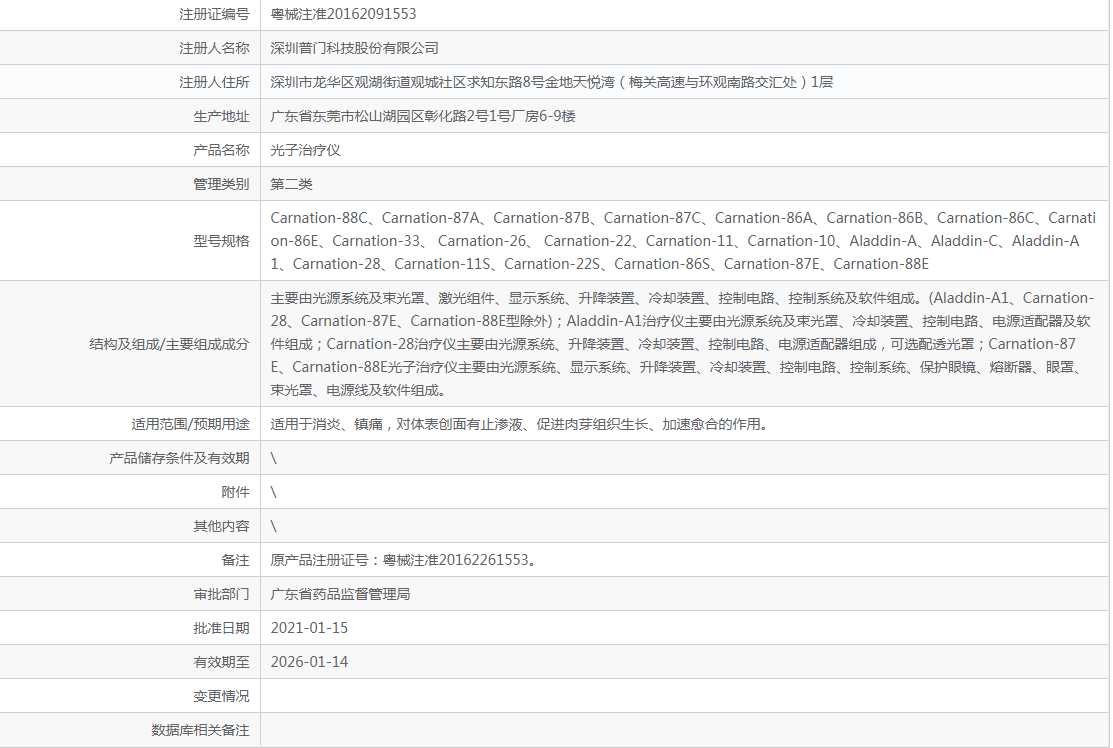The height and width of the screenshot is (748, 1113).
Task: Click the 产品名称 label
Action: (221, 150)
